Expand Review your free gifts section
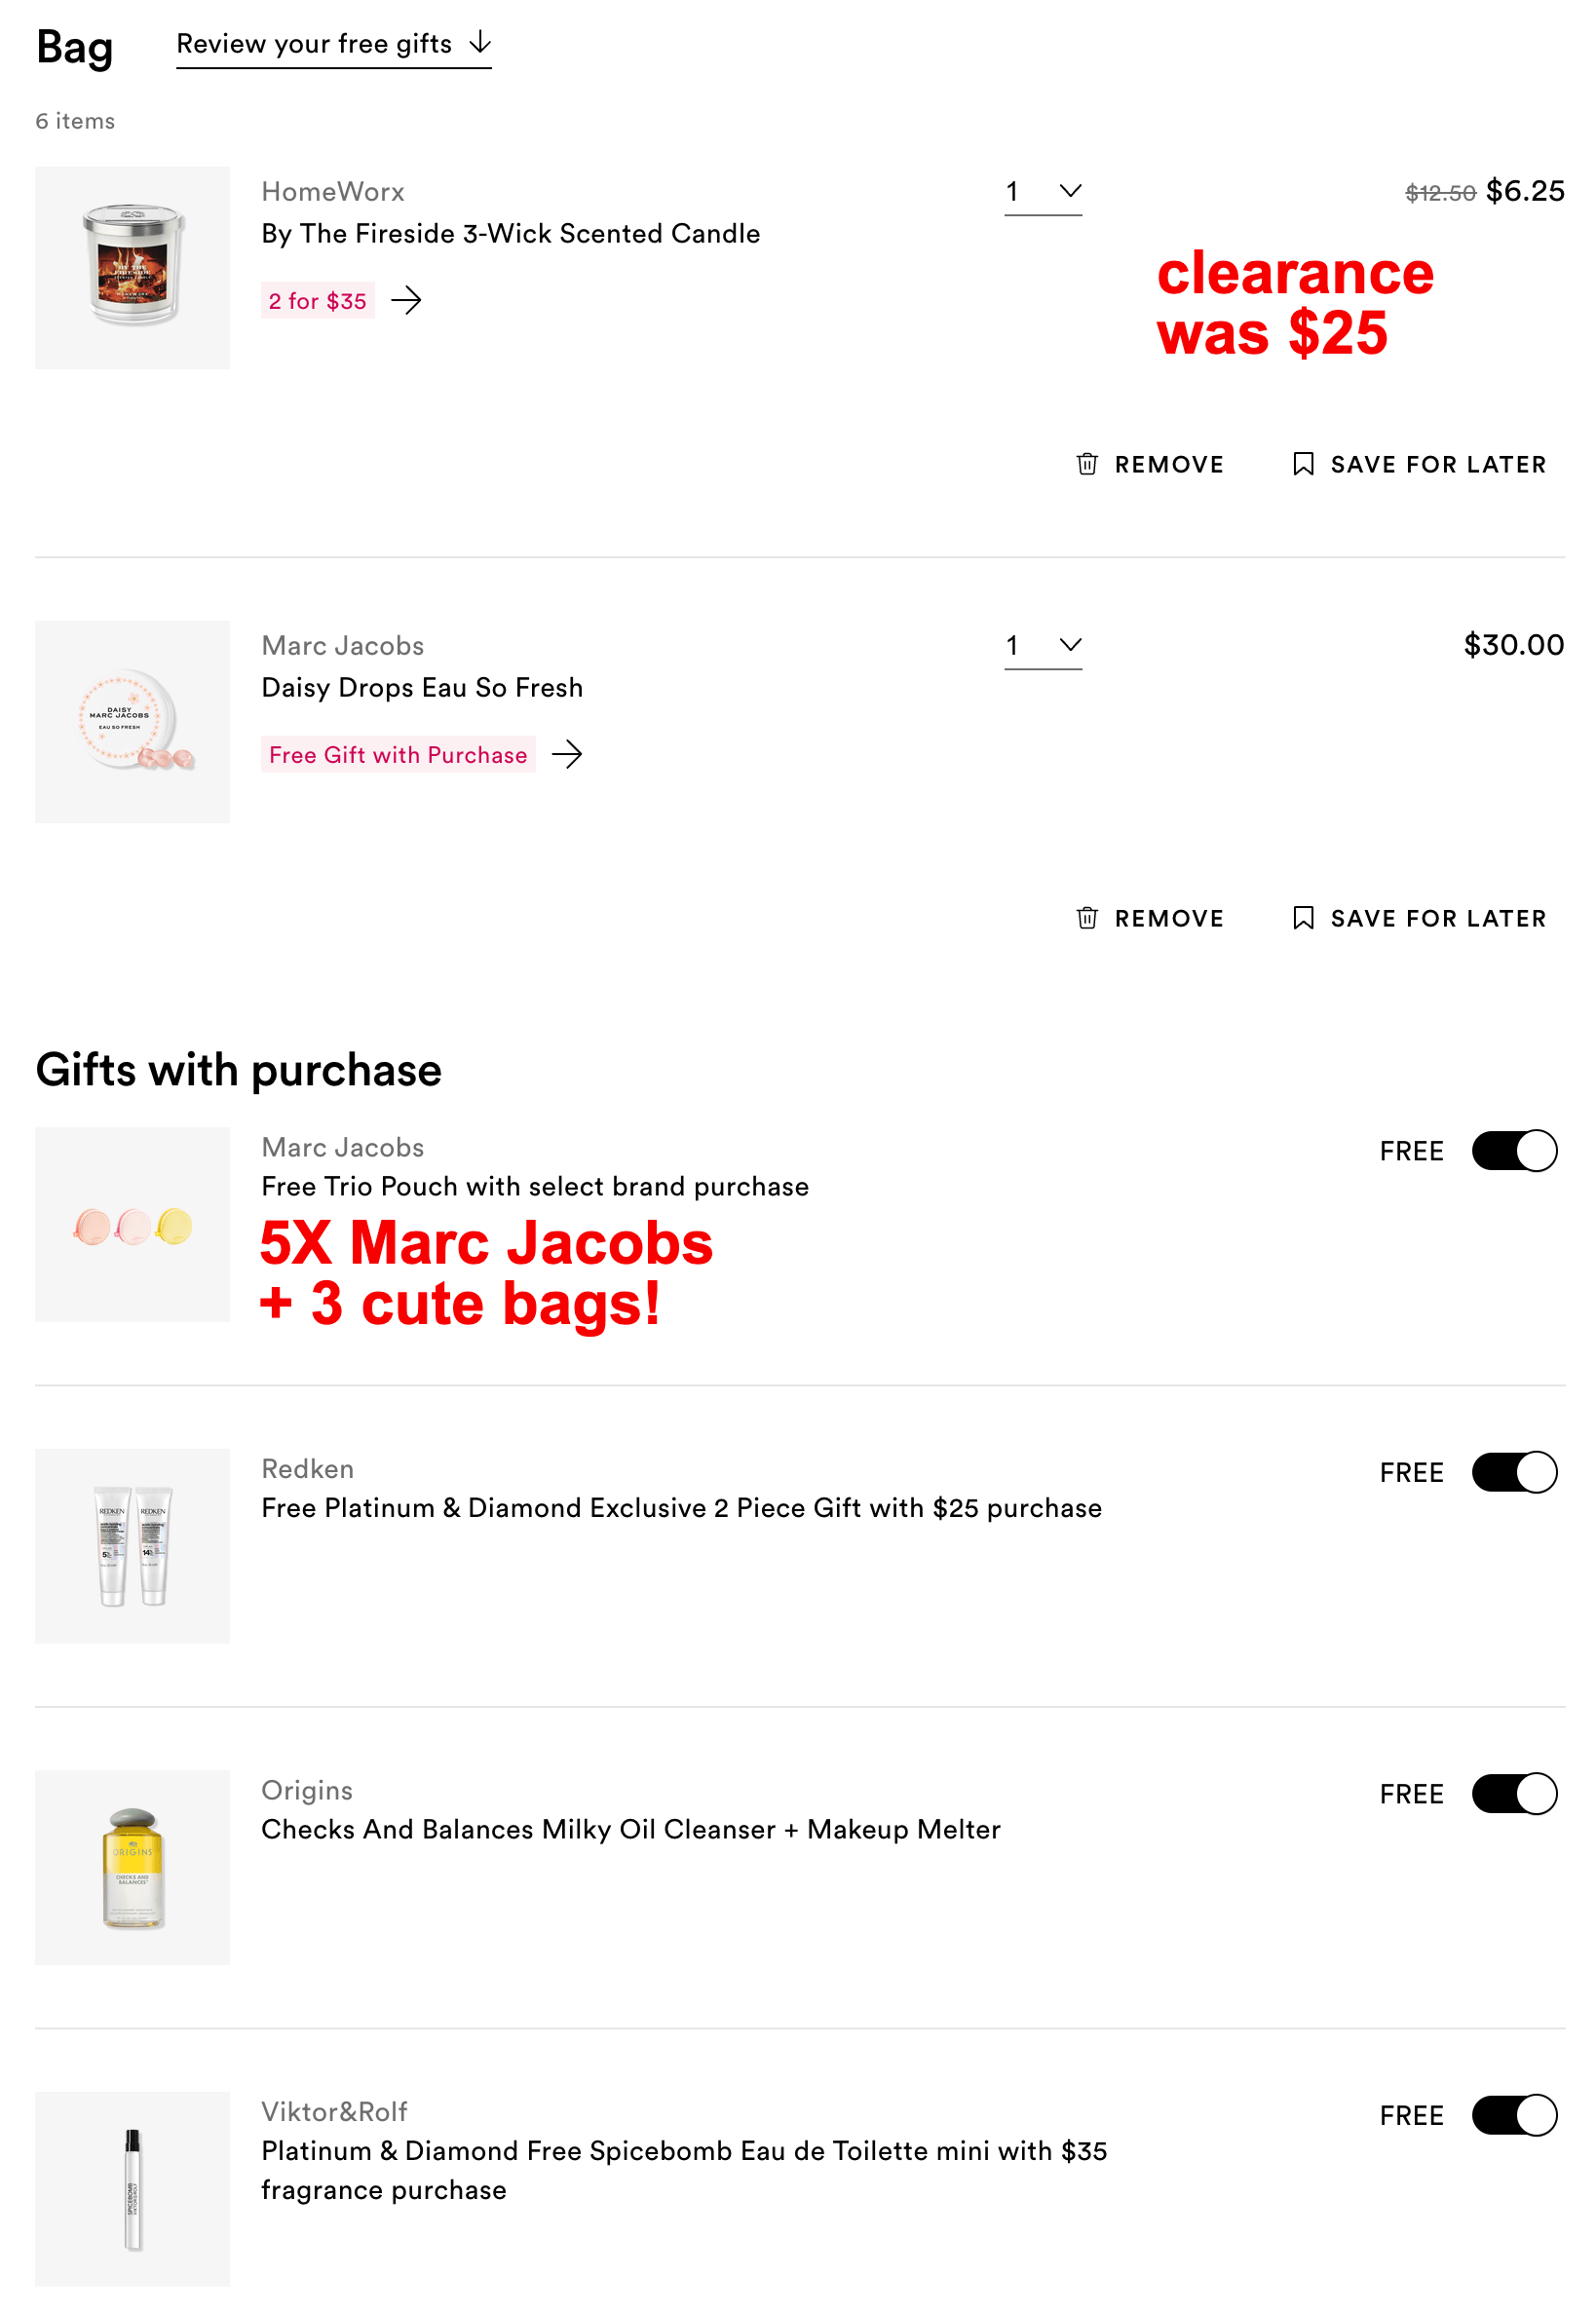 click(x=333, y=44)
